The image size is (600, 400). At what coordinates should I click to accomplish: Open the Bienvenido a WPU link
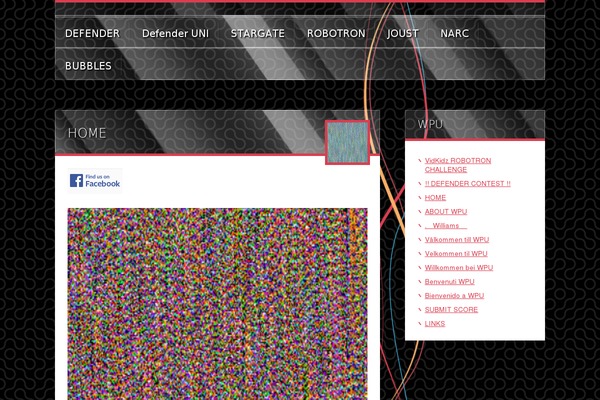(x=454, y=296)
